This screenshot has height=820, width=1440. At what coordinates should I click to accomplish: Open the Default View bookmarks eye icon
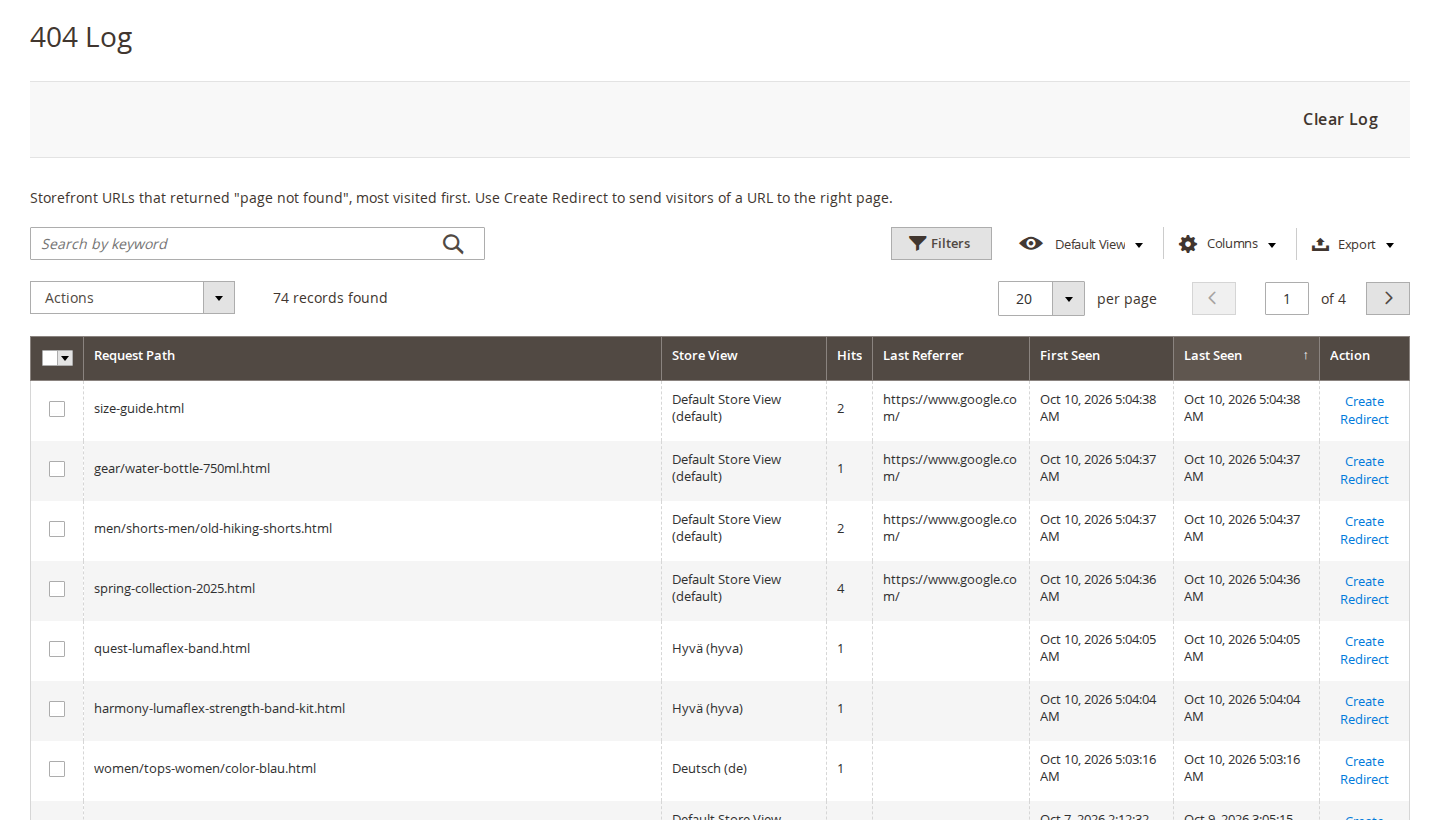[1031, 244]
